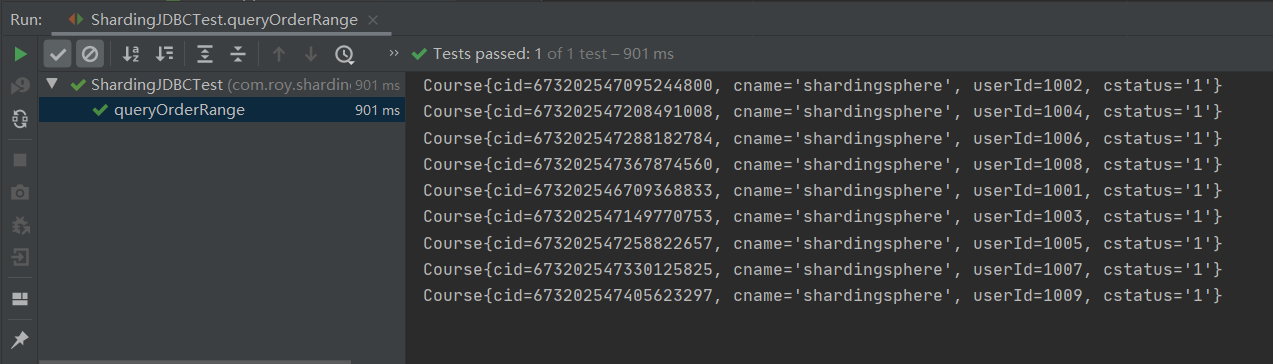Screen dimensions: 1273x364
Task: Click the Stop square icon
Action: [x=20, y=160]
